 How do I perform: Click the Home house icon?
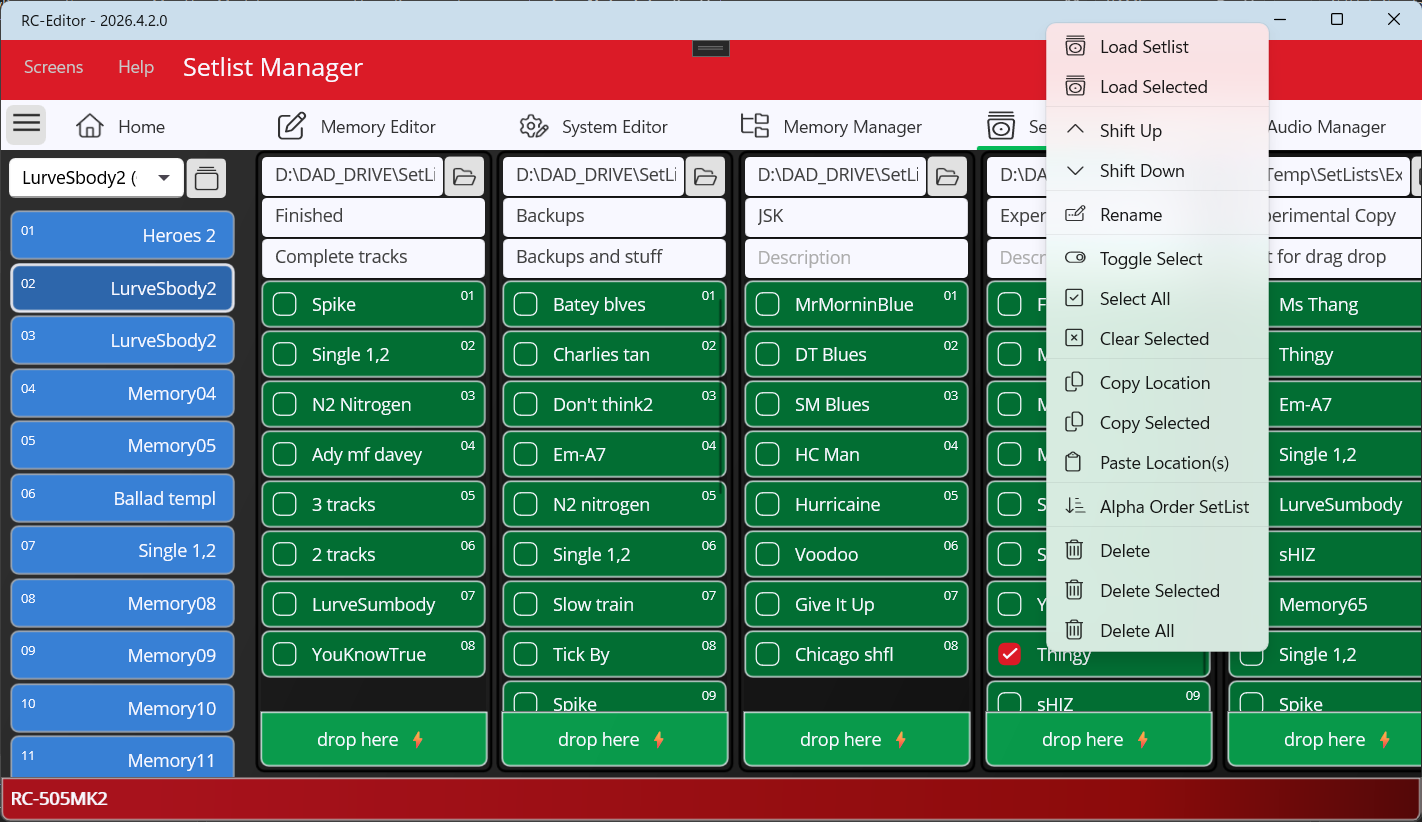coord(90,126)
